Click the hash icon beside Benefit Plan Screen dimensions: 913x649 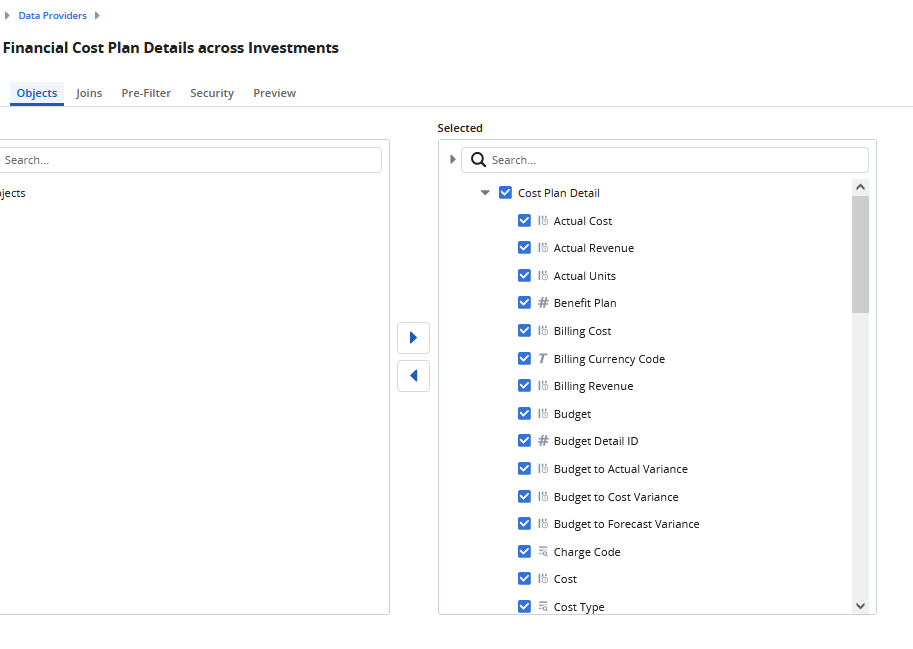tap(543, 303)
